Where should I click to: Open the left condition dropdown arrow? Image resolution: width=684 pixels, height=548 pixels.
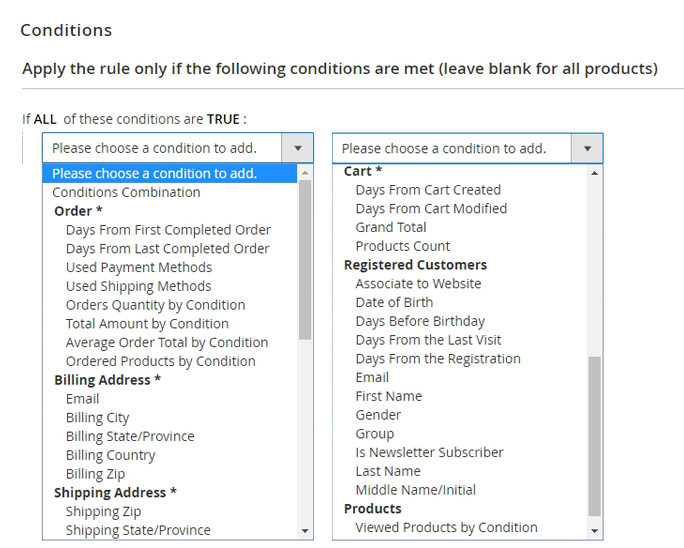297,148
